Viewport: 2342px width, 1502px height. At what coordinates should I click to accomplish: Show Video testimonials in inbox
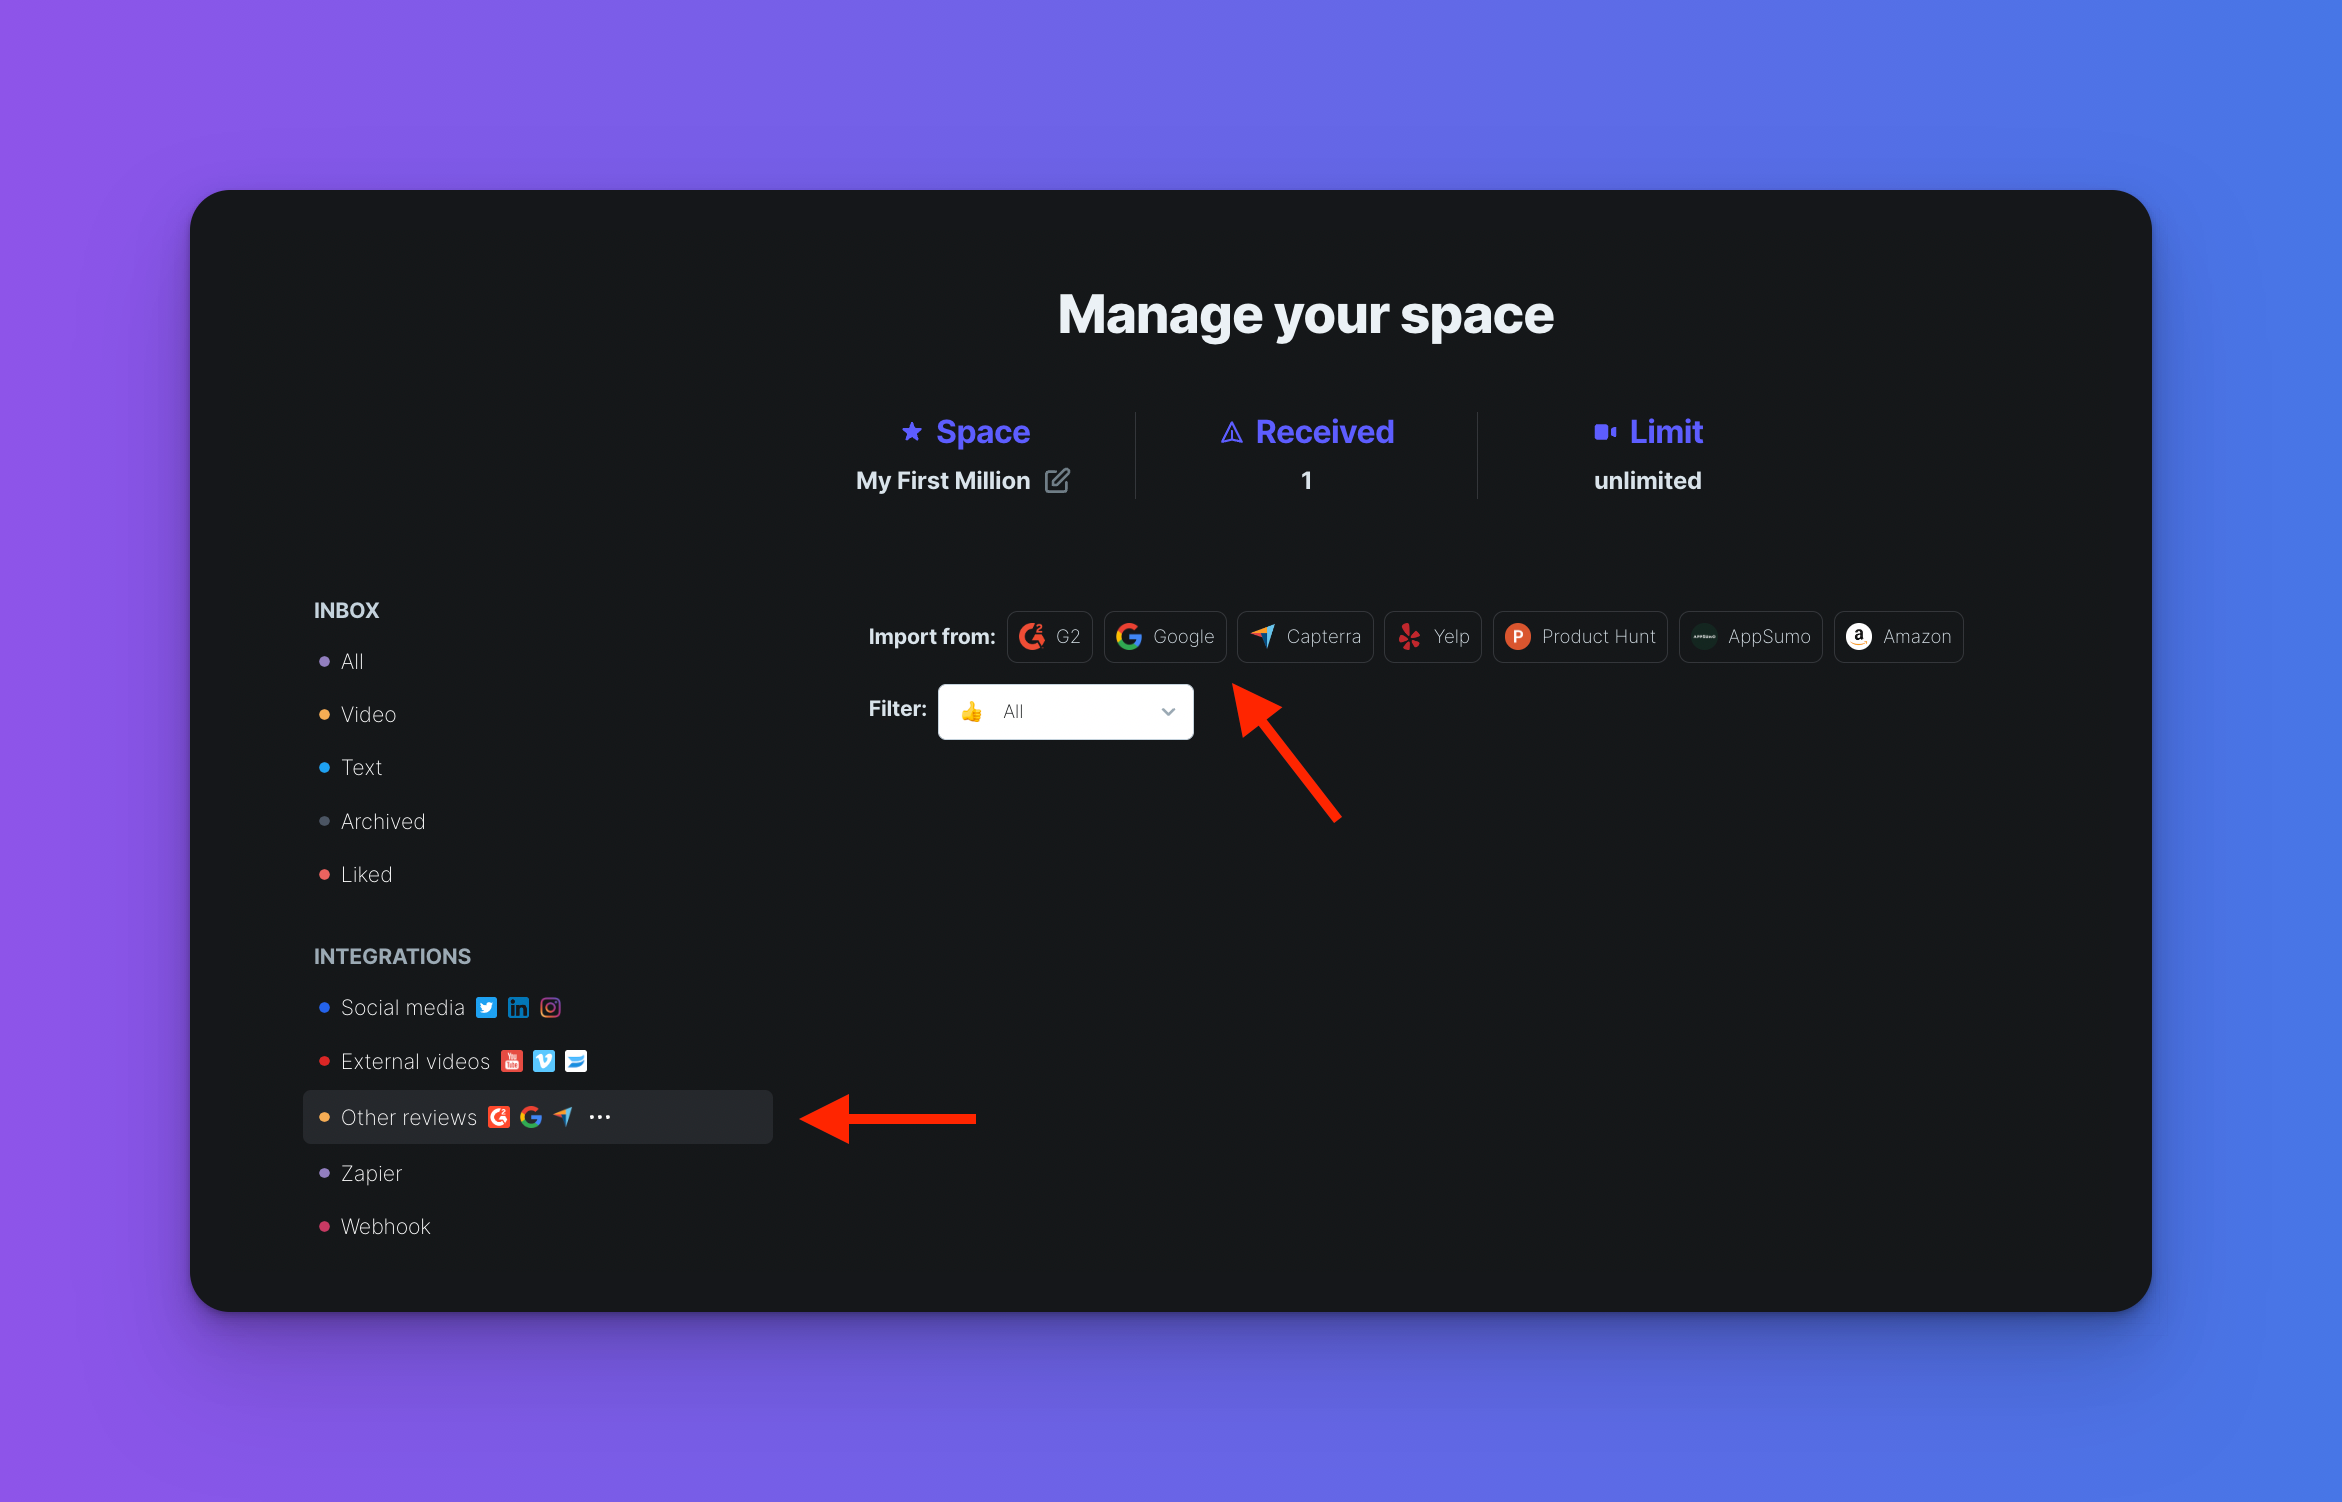coord(368,715)
